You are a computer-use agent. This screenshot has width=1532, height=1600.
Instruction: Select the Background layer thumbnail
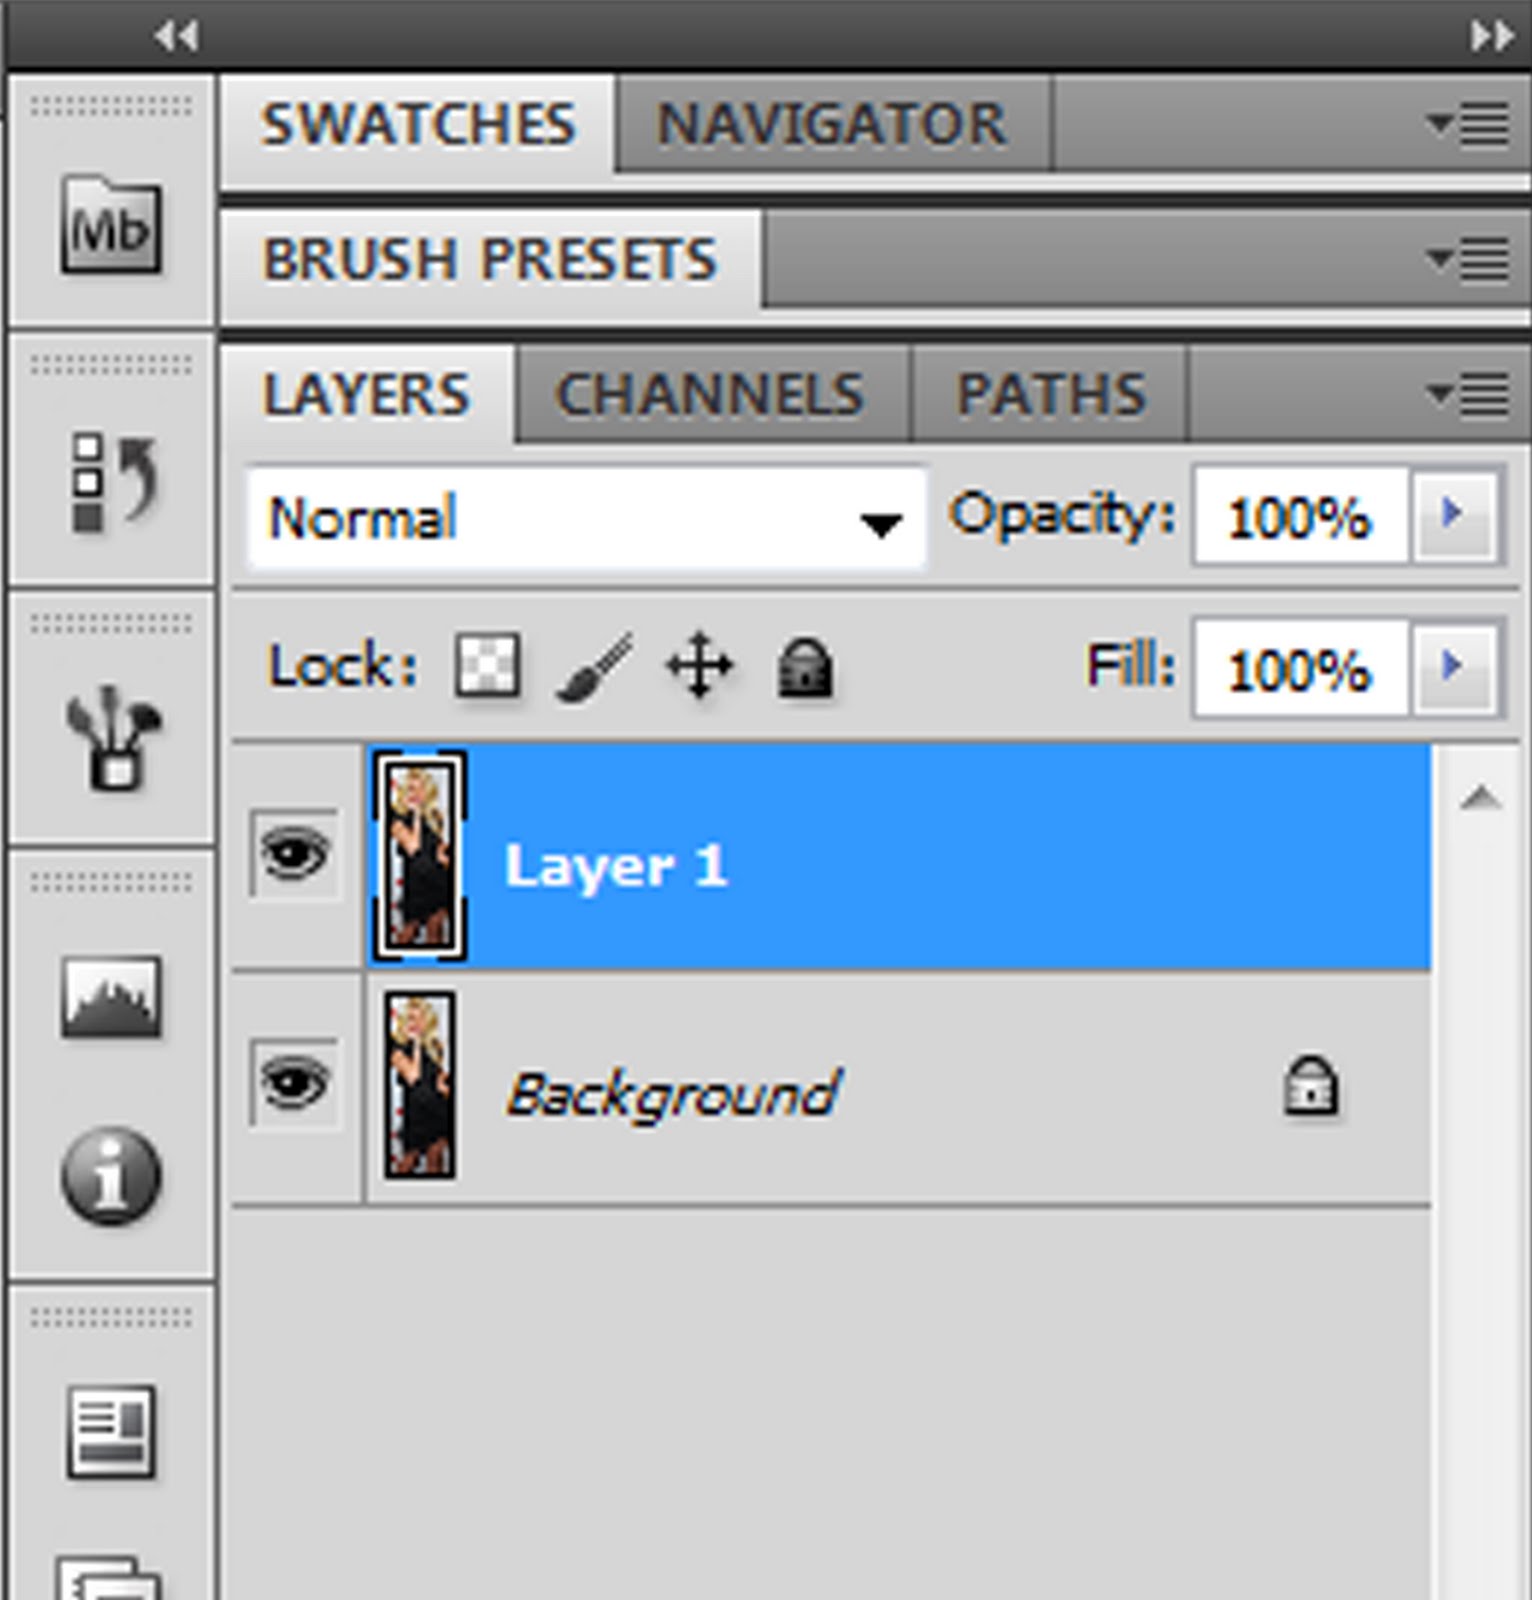tap(420, 1085)
